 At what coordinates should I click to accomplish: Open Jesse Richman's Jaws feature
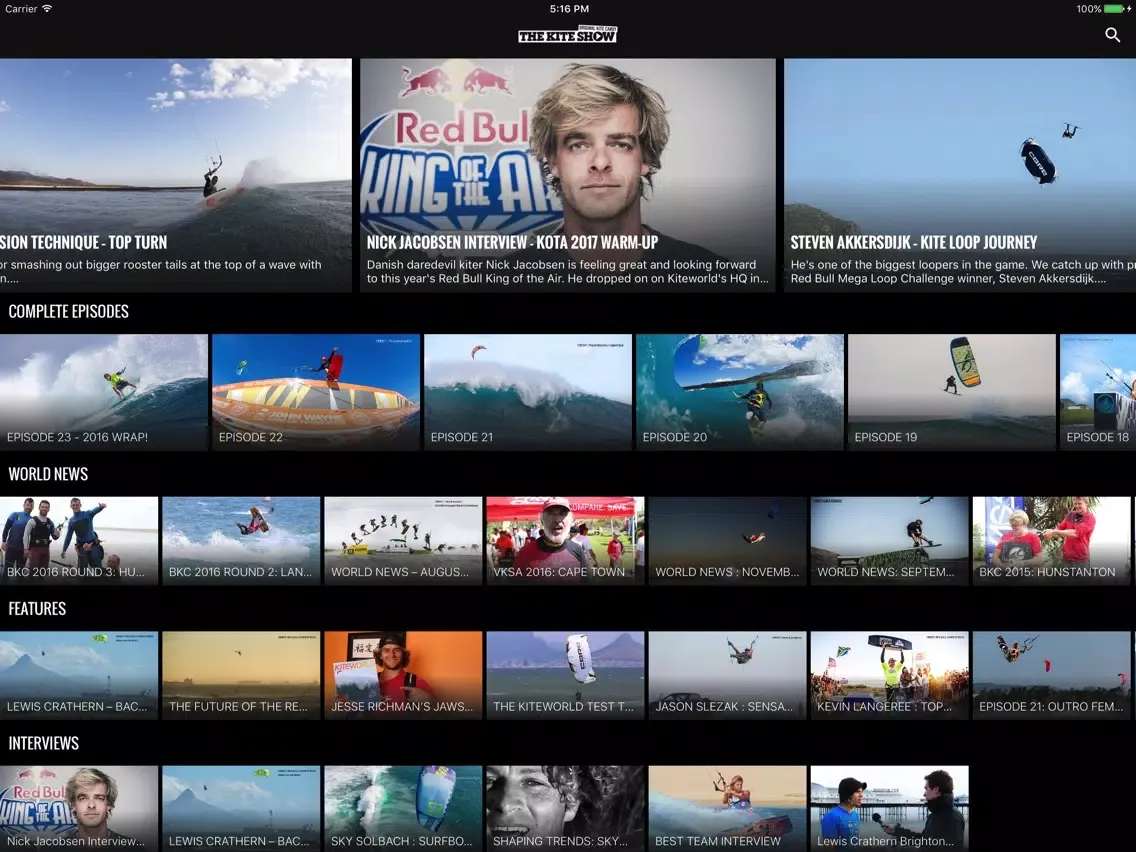click(403, 675)
